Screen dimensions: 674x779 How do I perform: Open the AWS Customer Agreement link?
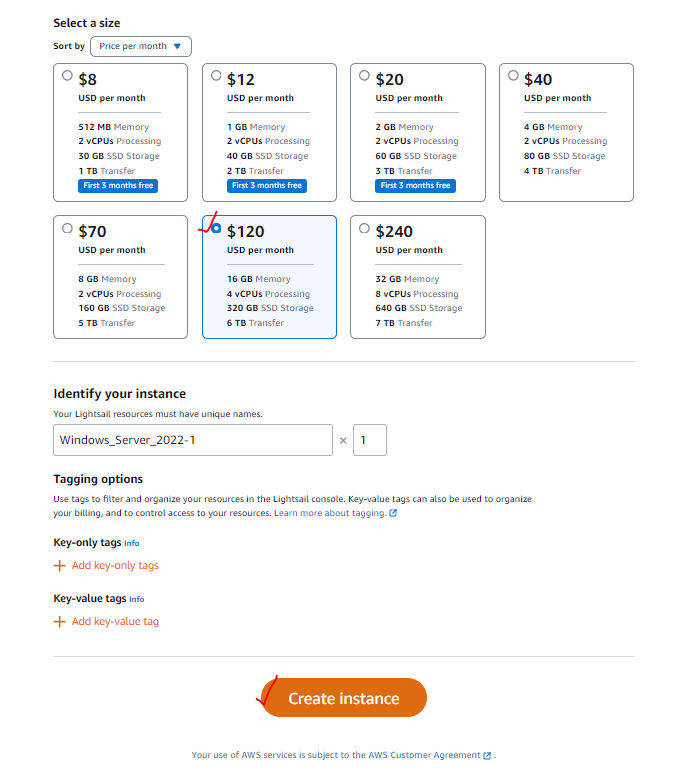pyautogui.click(x=424, y=755)
